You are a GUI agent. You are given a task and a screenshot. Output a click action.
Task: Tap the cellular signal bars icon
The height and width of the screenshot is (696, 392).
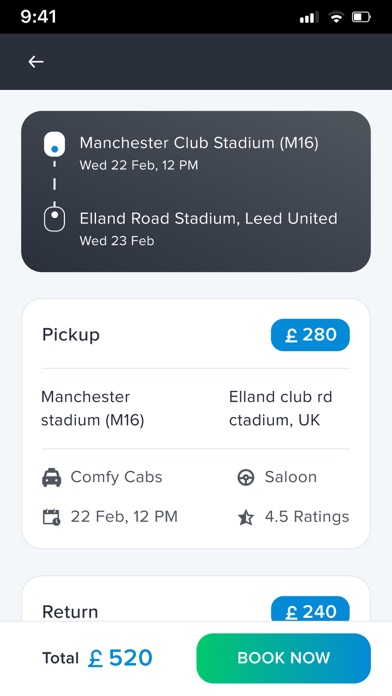pyautogui.click(x=309, y=17)
